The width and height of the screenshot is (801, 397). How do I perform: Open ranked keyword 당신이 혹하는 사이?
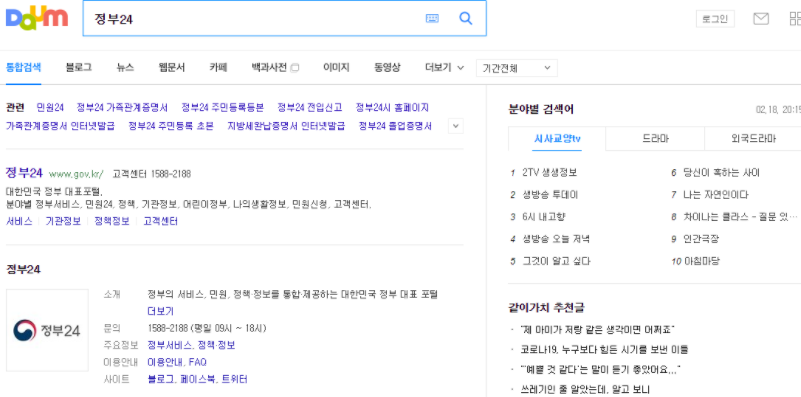pyautogui.click(x=721, y=173)
